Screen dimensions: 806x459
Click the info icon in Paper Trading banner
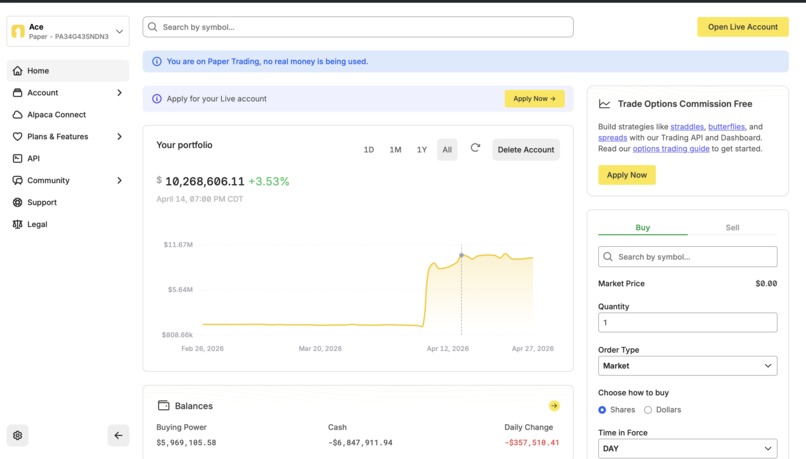click(x=157, y=62)
